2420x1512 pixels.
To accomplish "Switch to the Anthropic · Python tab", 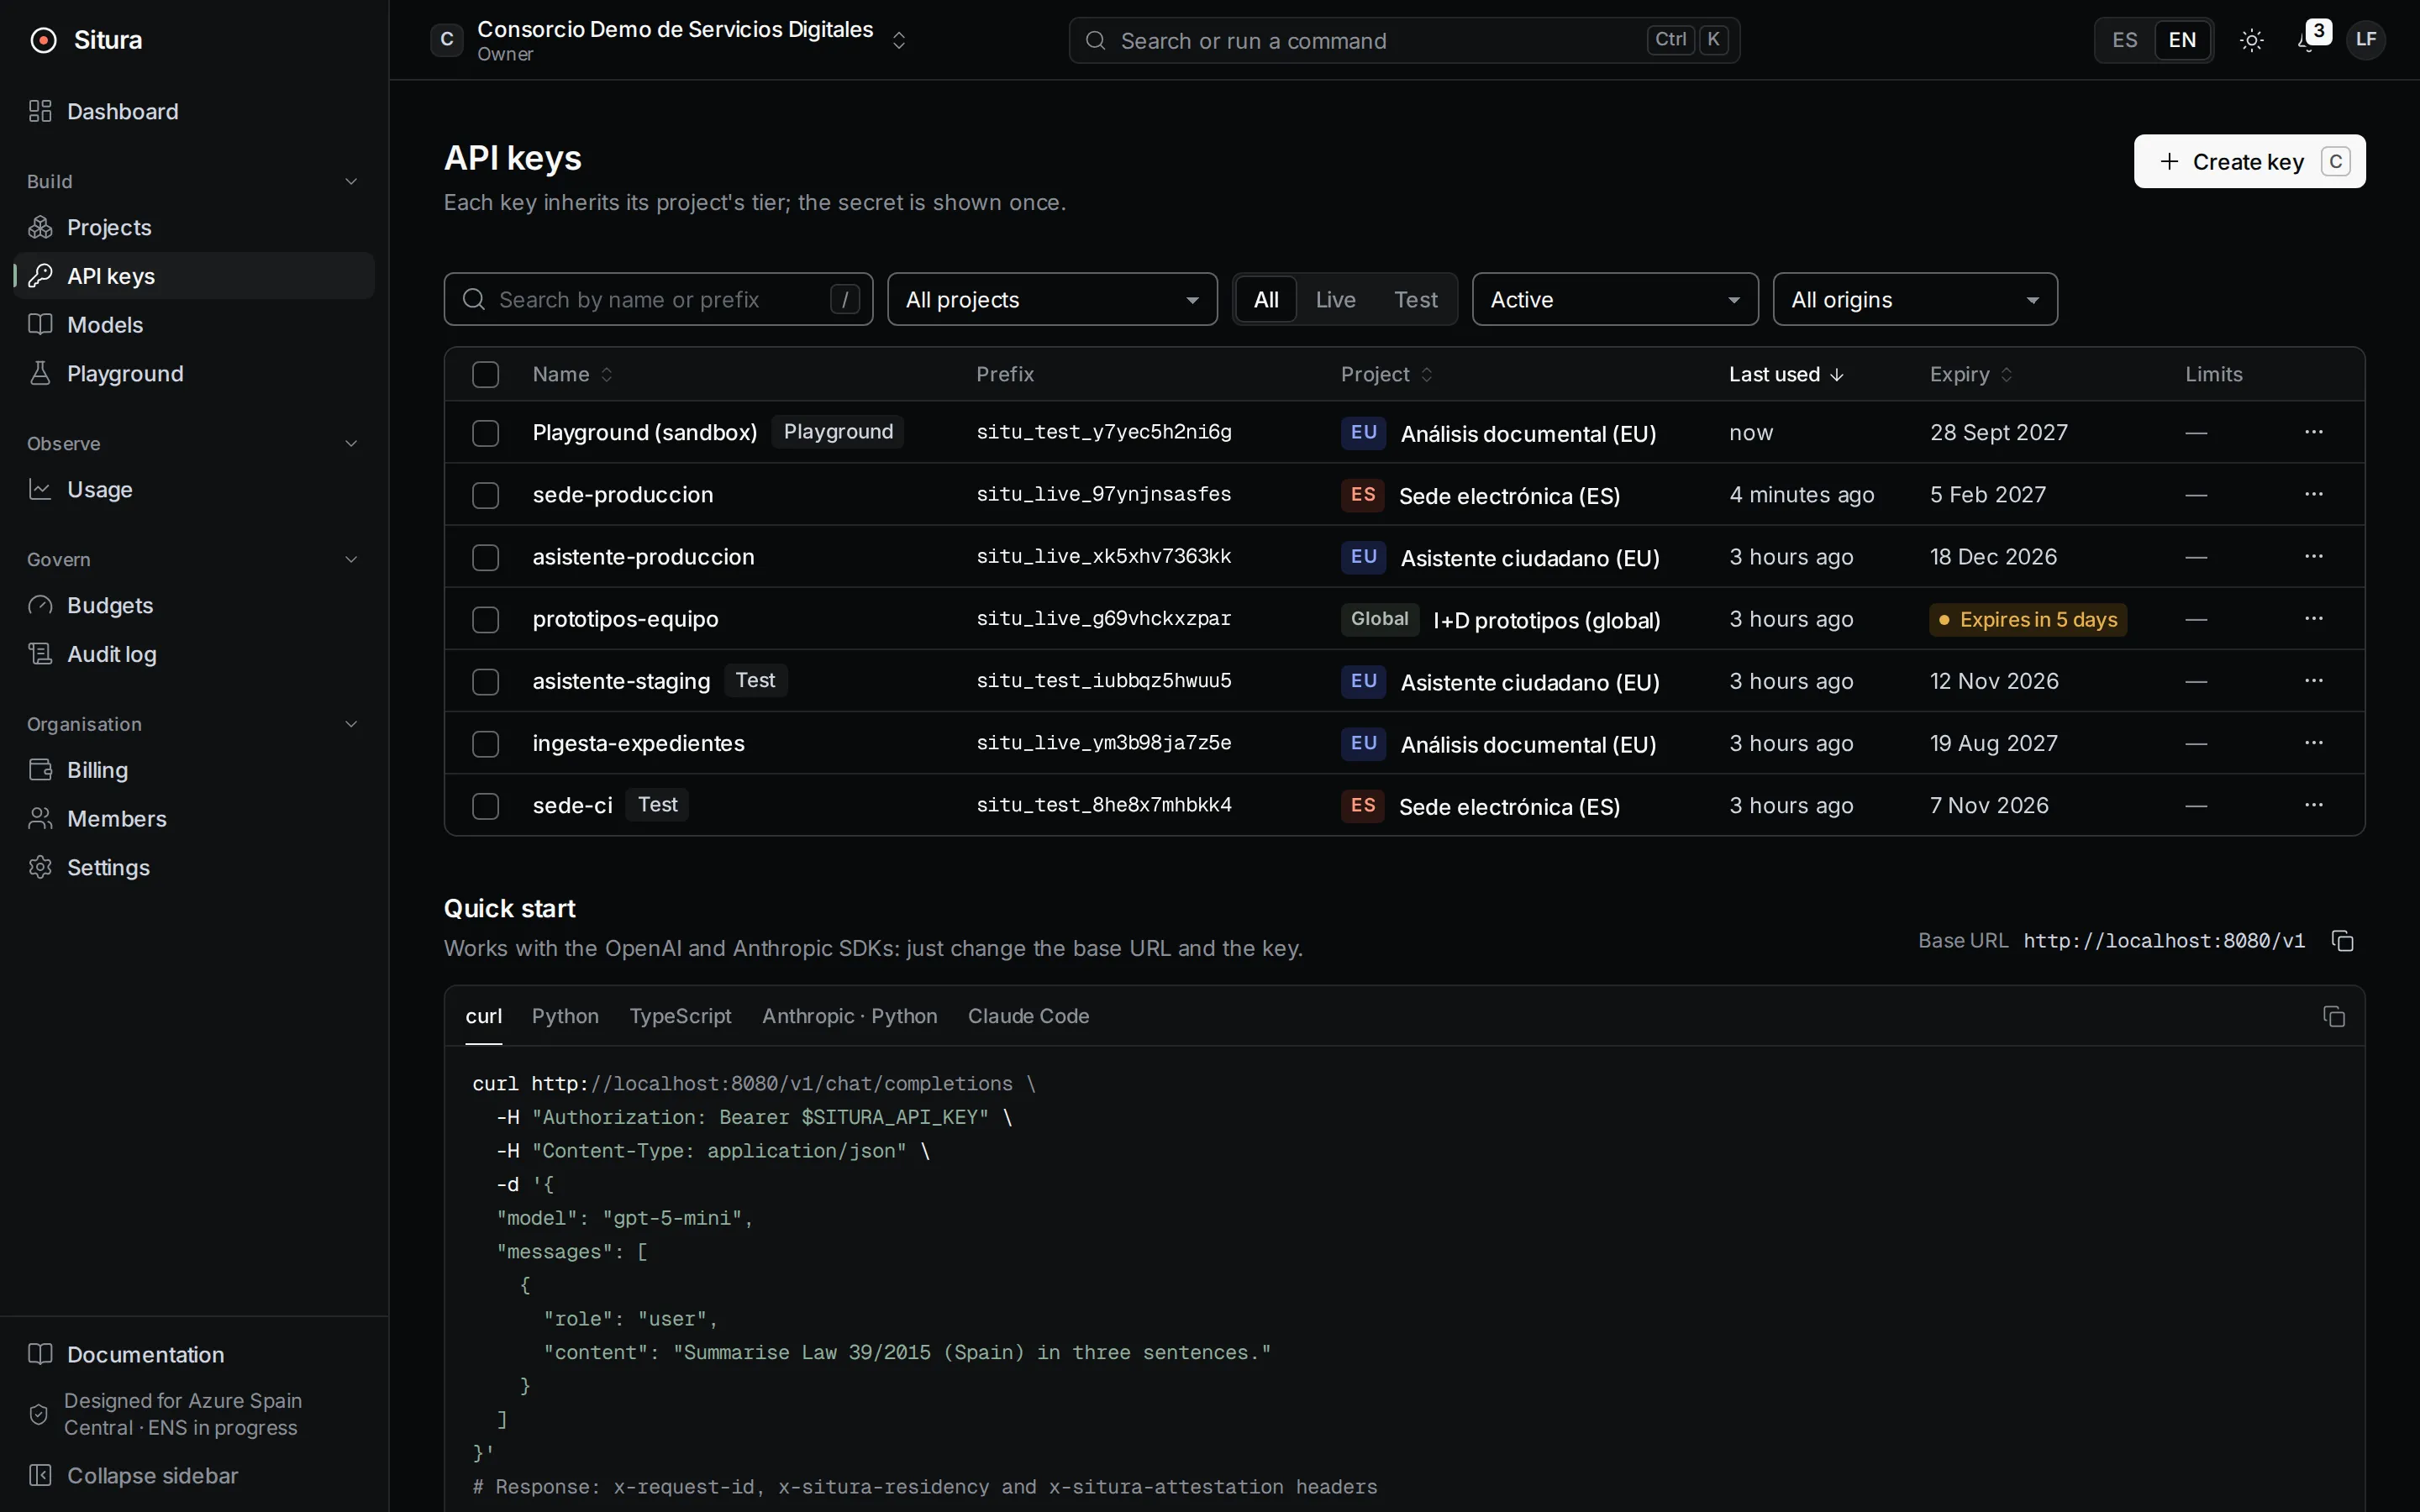I will pyautogui.click(x=850, y=1016).
